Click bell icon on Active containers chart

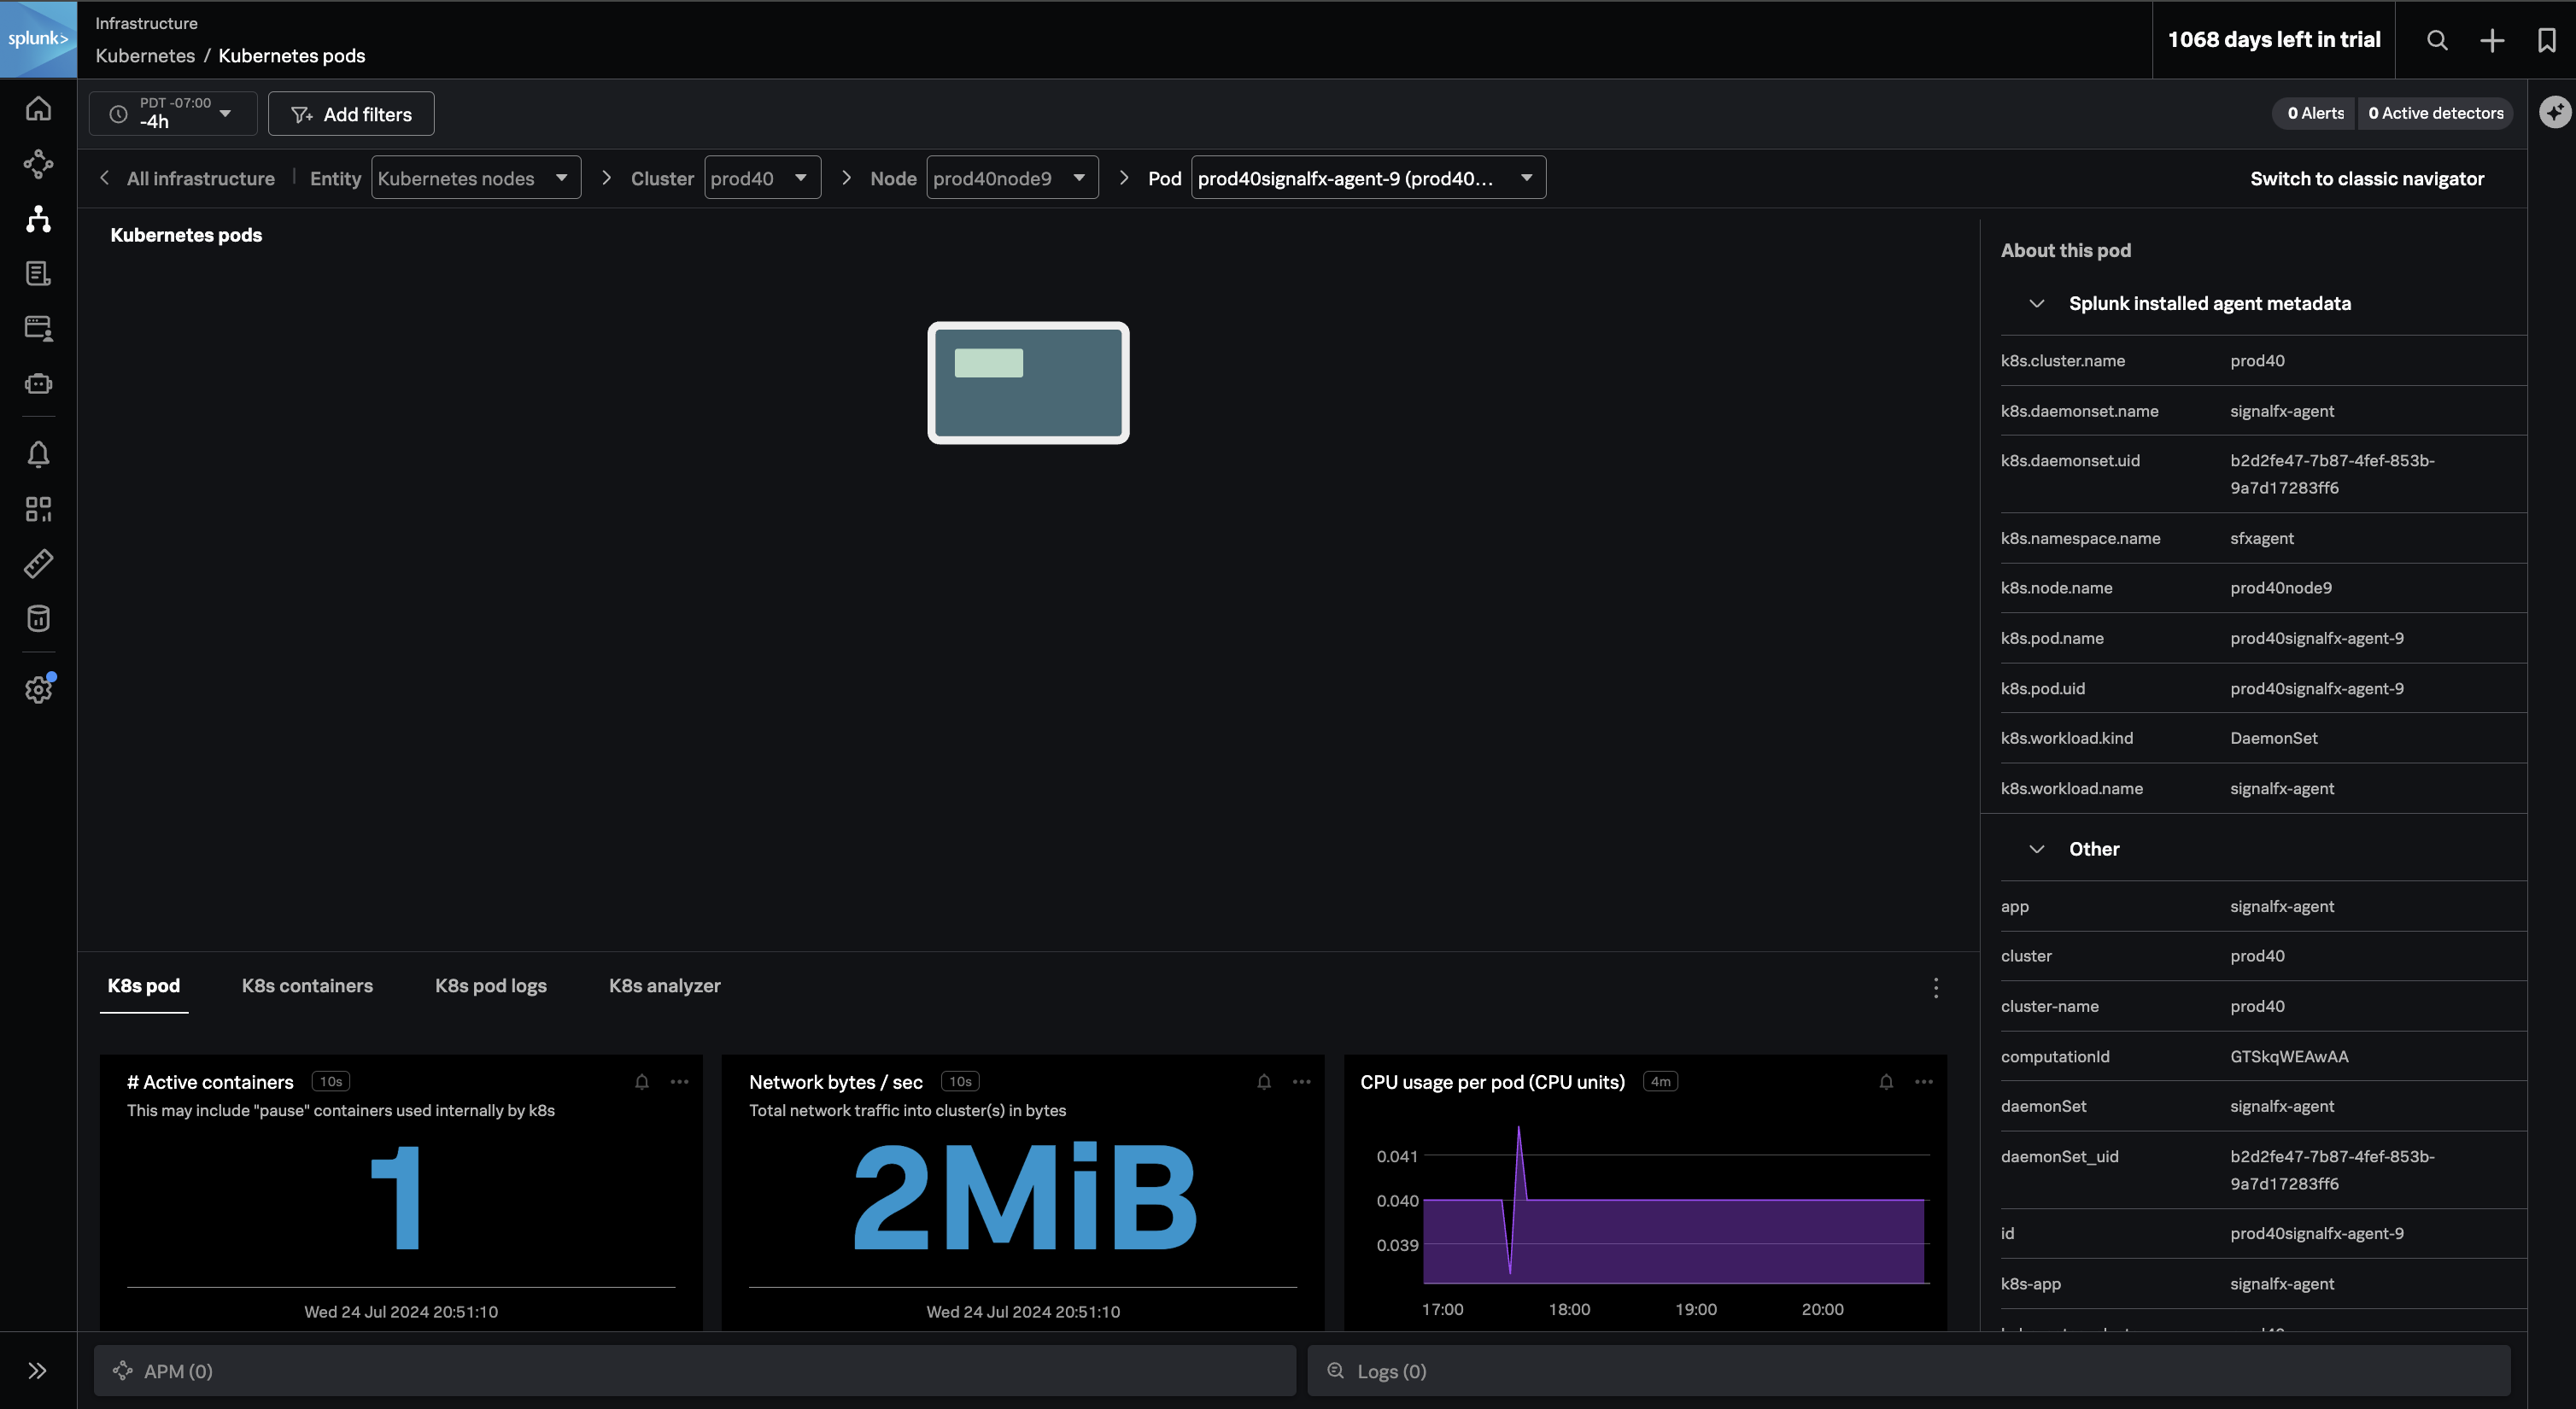[x=642, y=1082]
